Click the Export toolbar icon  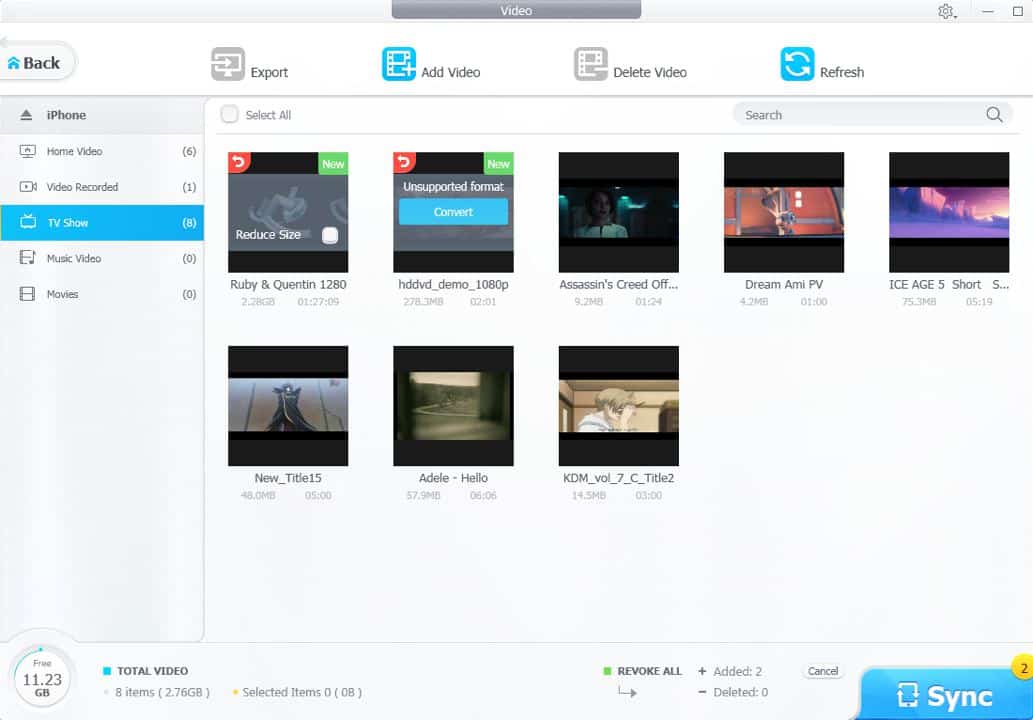(x=228, y=64)
